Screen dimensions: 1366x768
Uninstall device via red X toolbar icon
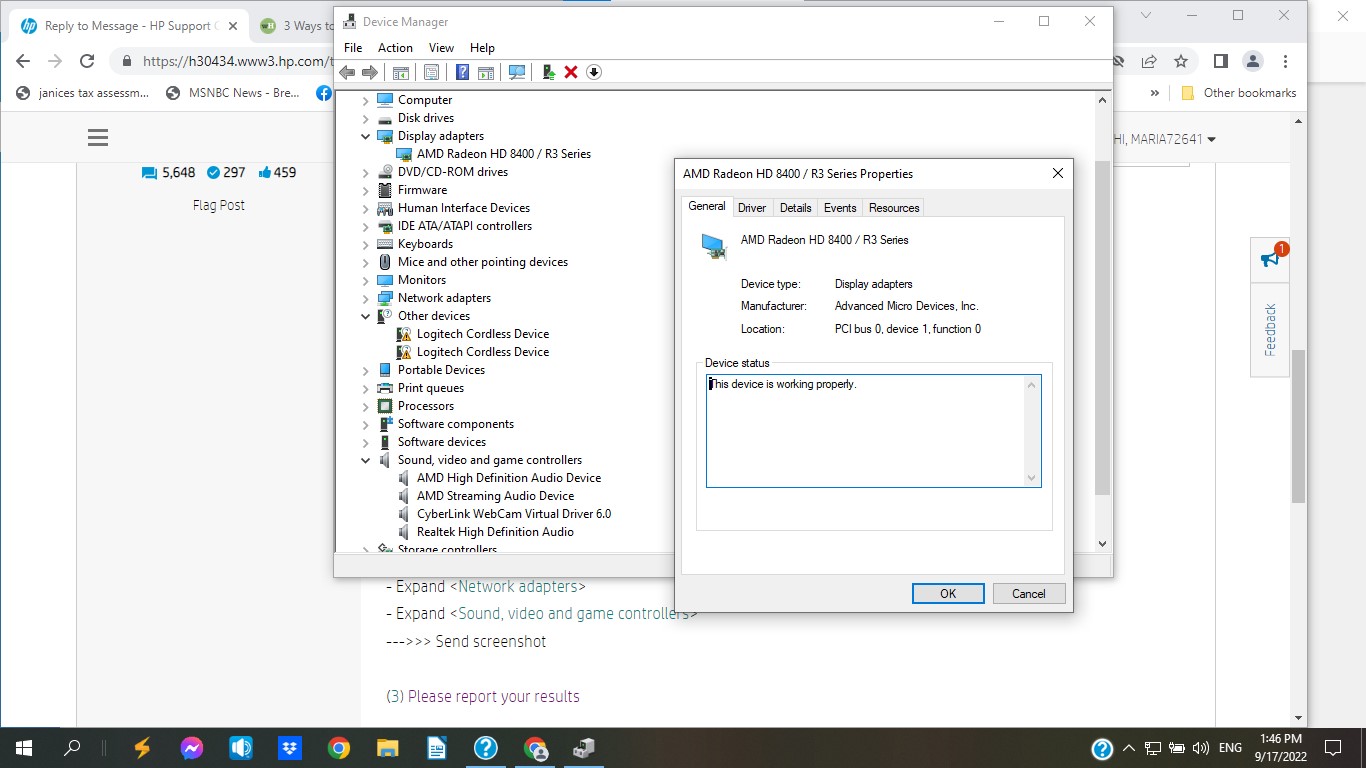pos(570,71)
